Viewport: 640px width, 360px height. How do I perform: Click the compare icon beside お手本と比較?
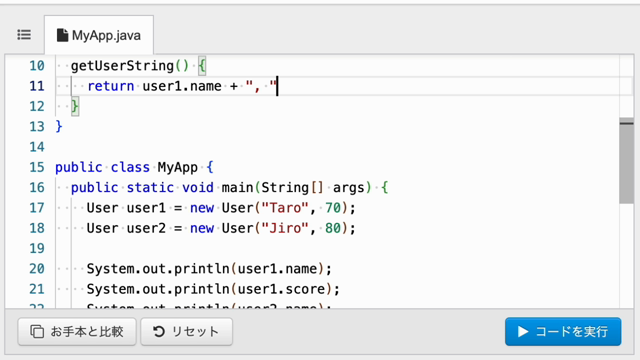[x=37, y=331]
